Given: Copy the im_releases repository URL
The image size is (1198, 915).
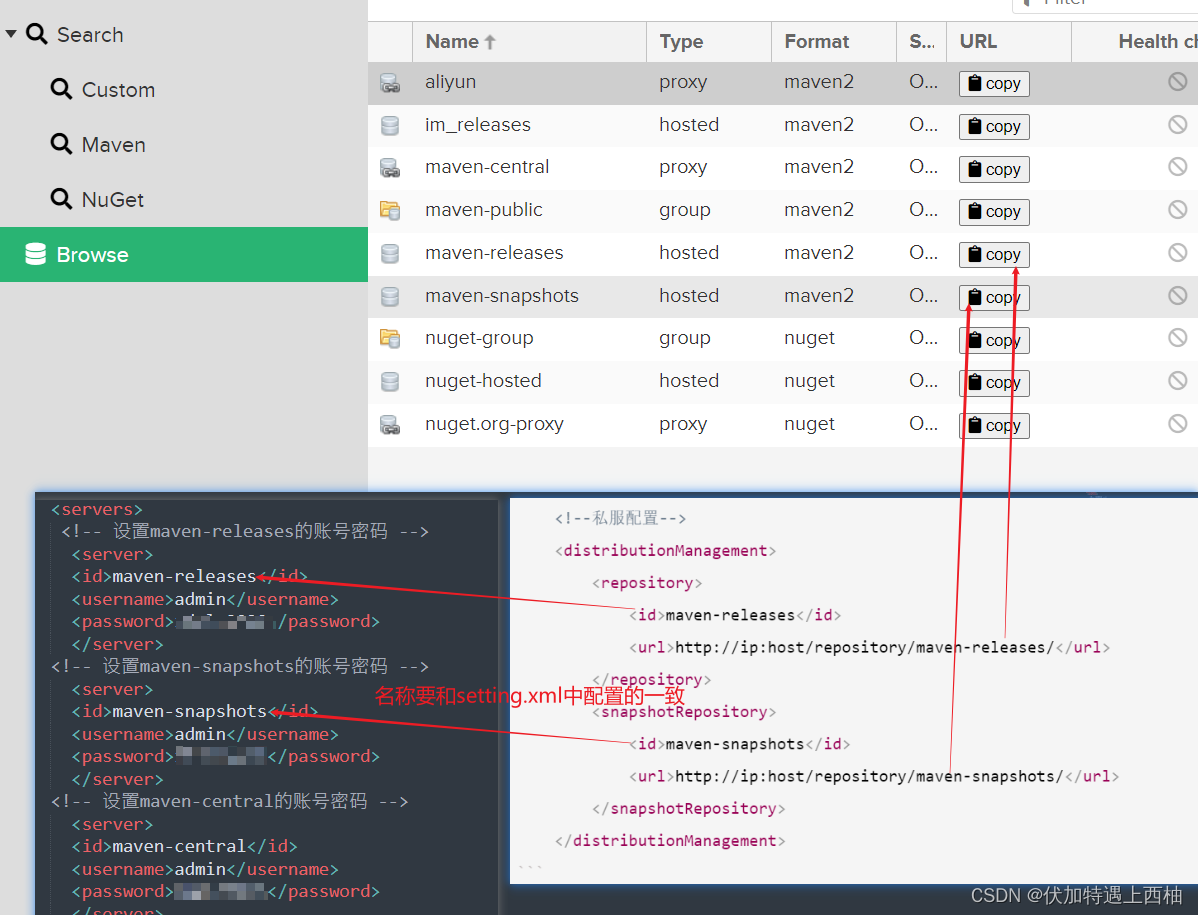Looking at the screenshot, I should 994,126.
